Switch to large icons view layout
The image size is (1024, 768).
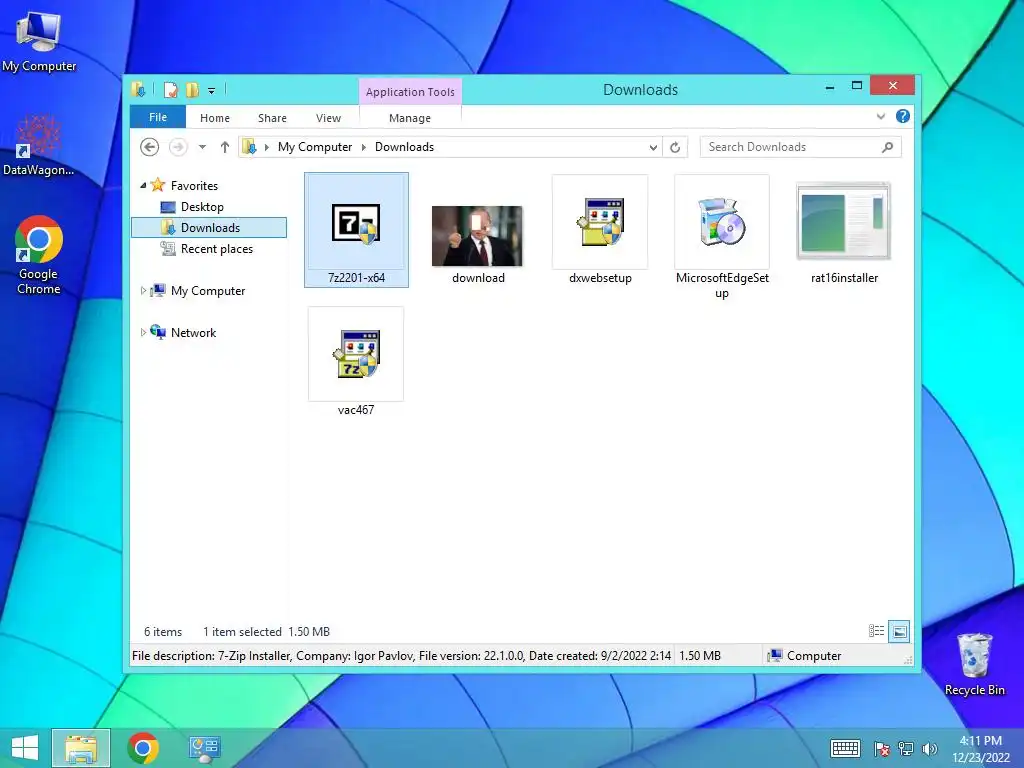point(899,631)
